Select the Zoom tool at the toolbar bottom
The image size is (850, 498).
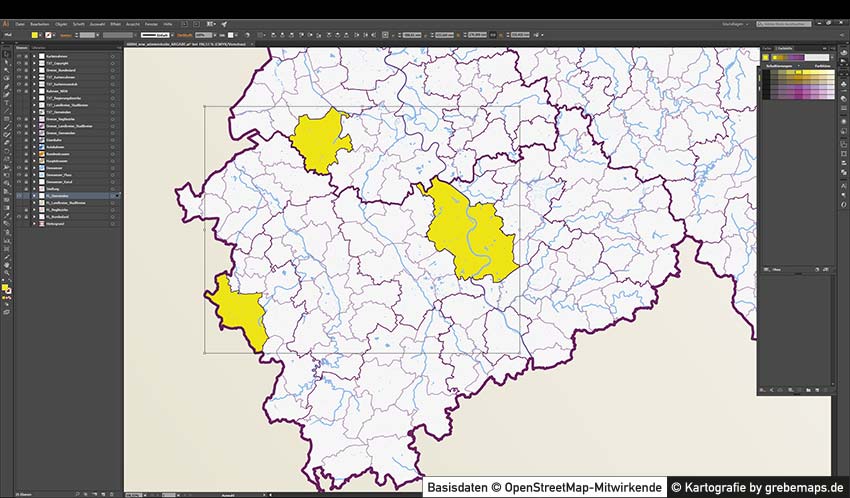point(5,272)
